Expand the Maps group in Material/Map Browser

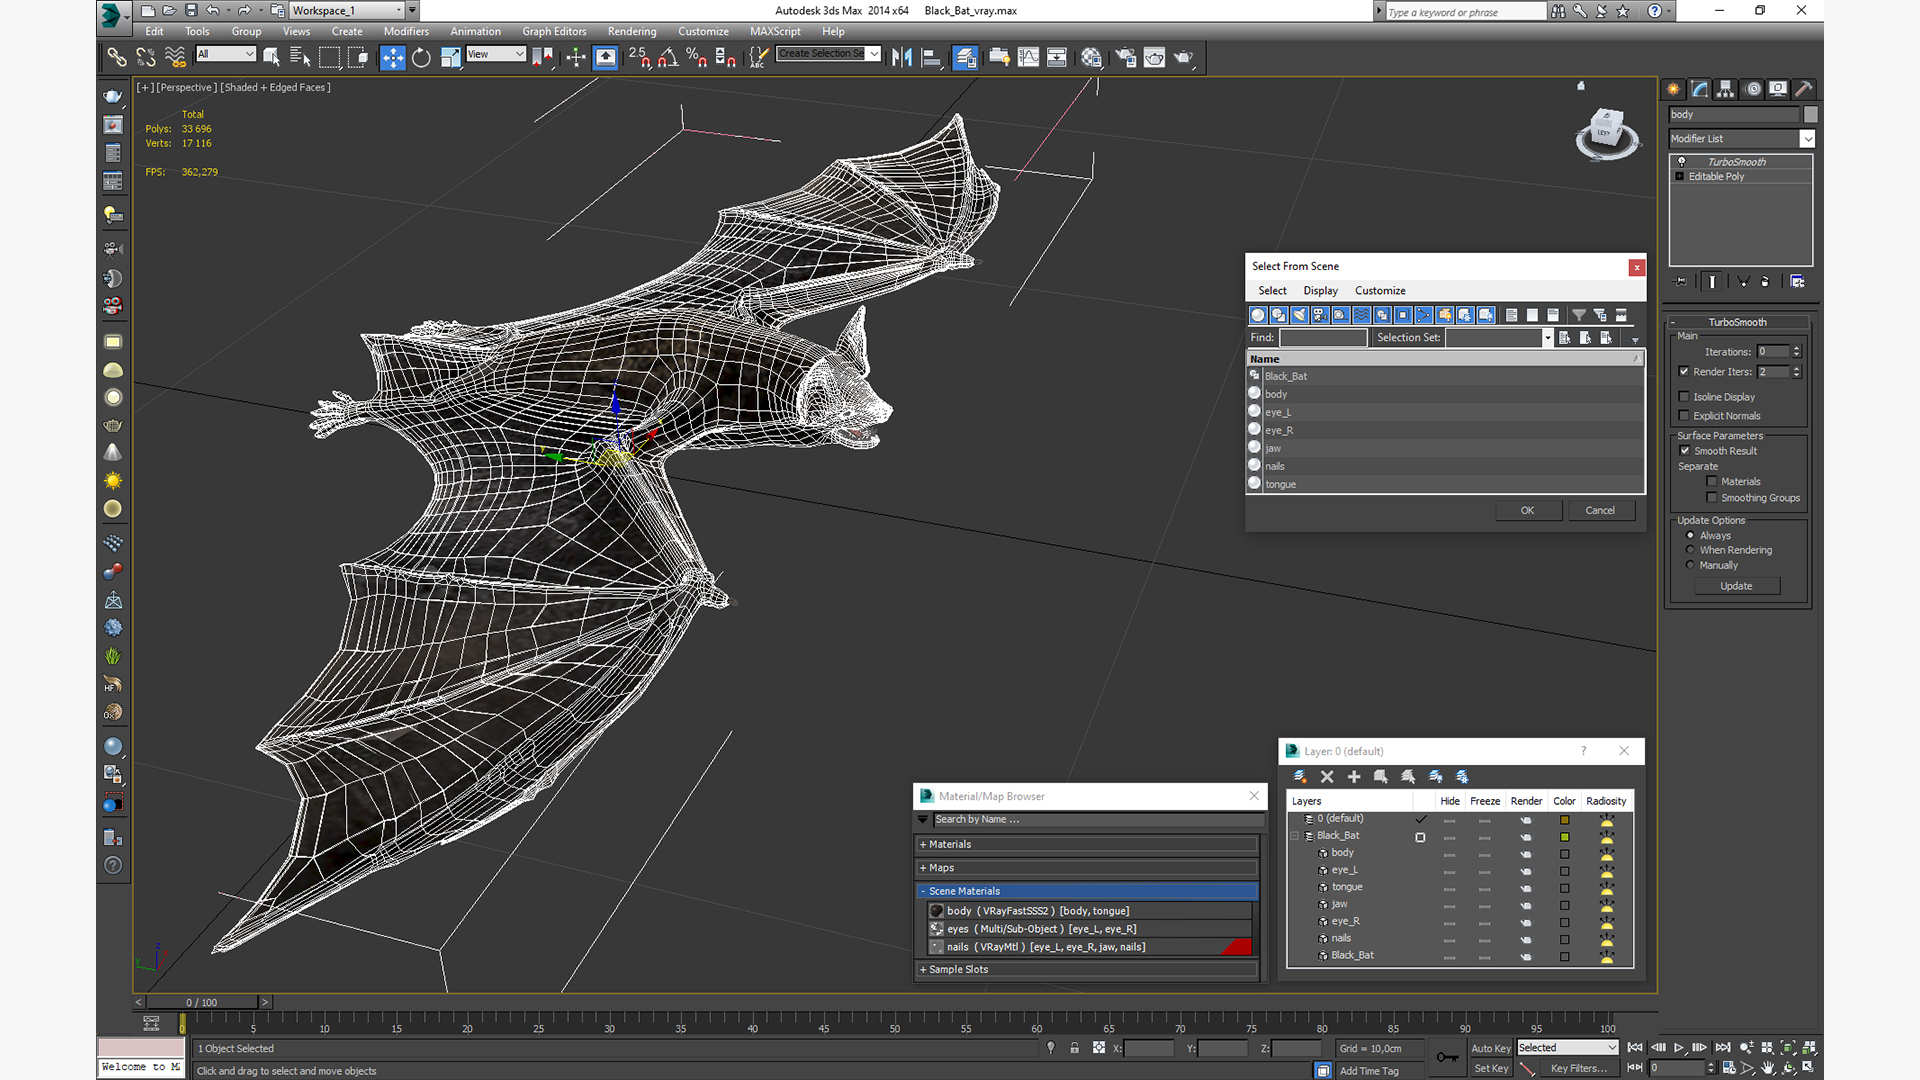click(1087, 869)
